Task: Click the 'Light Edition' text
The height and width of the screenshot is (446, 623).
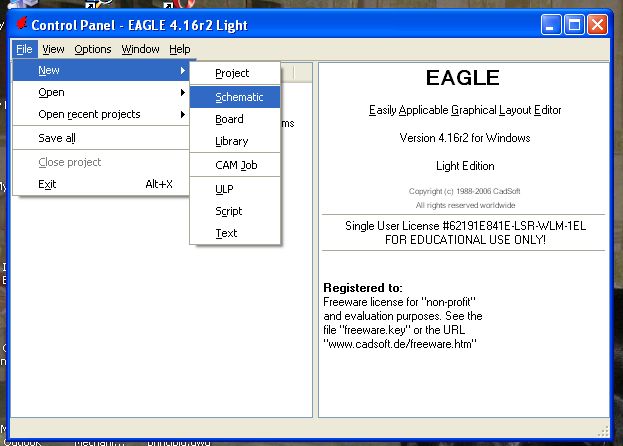Action: tap(465, 166)
